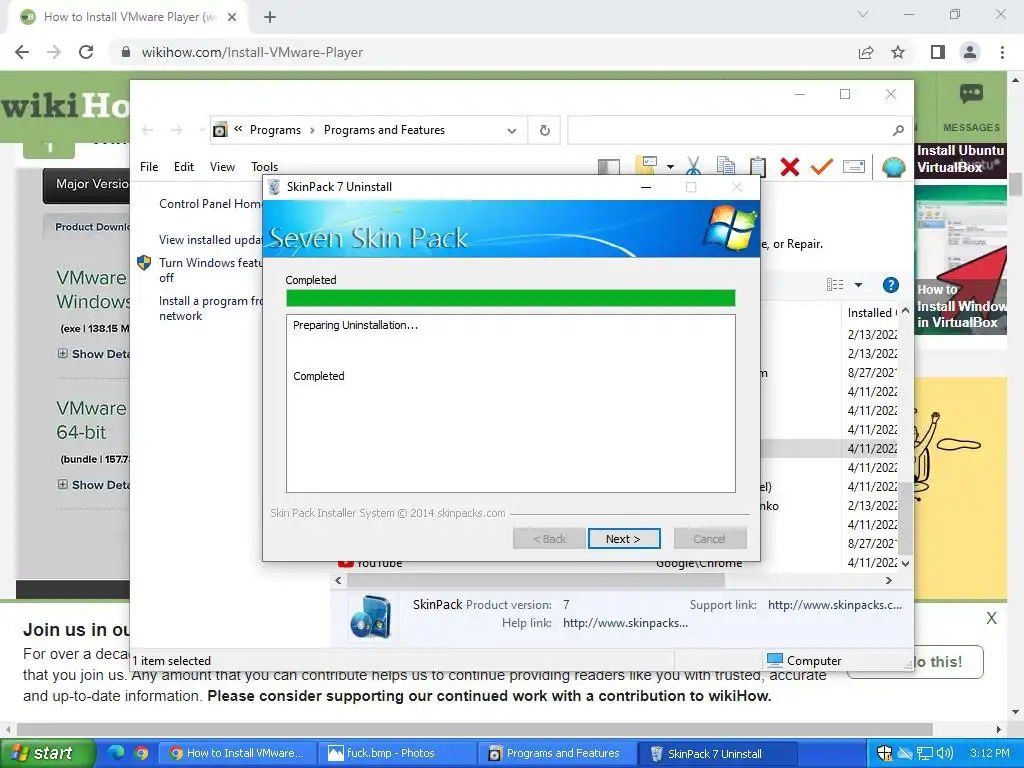Click the volume speaker tray icon
This screenshot has height=768, width=1024.
944,753
